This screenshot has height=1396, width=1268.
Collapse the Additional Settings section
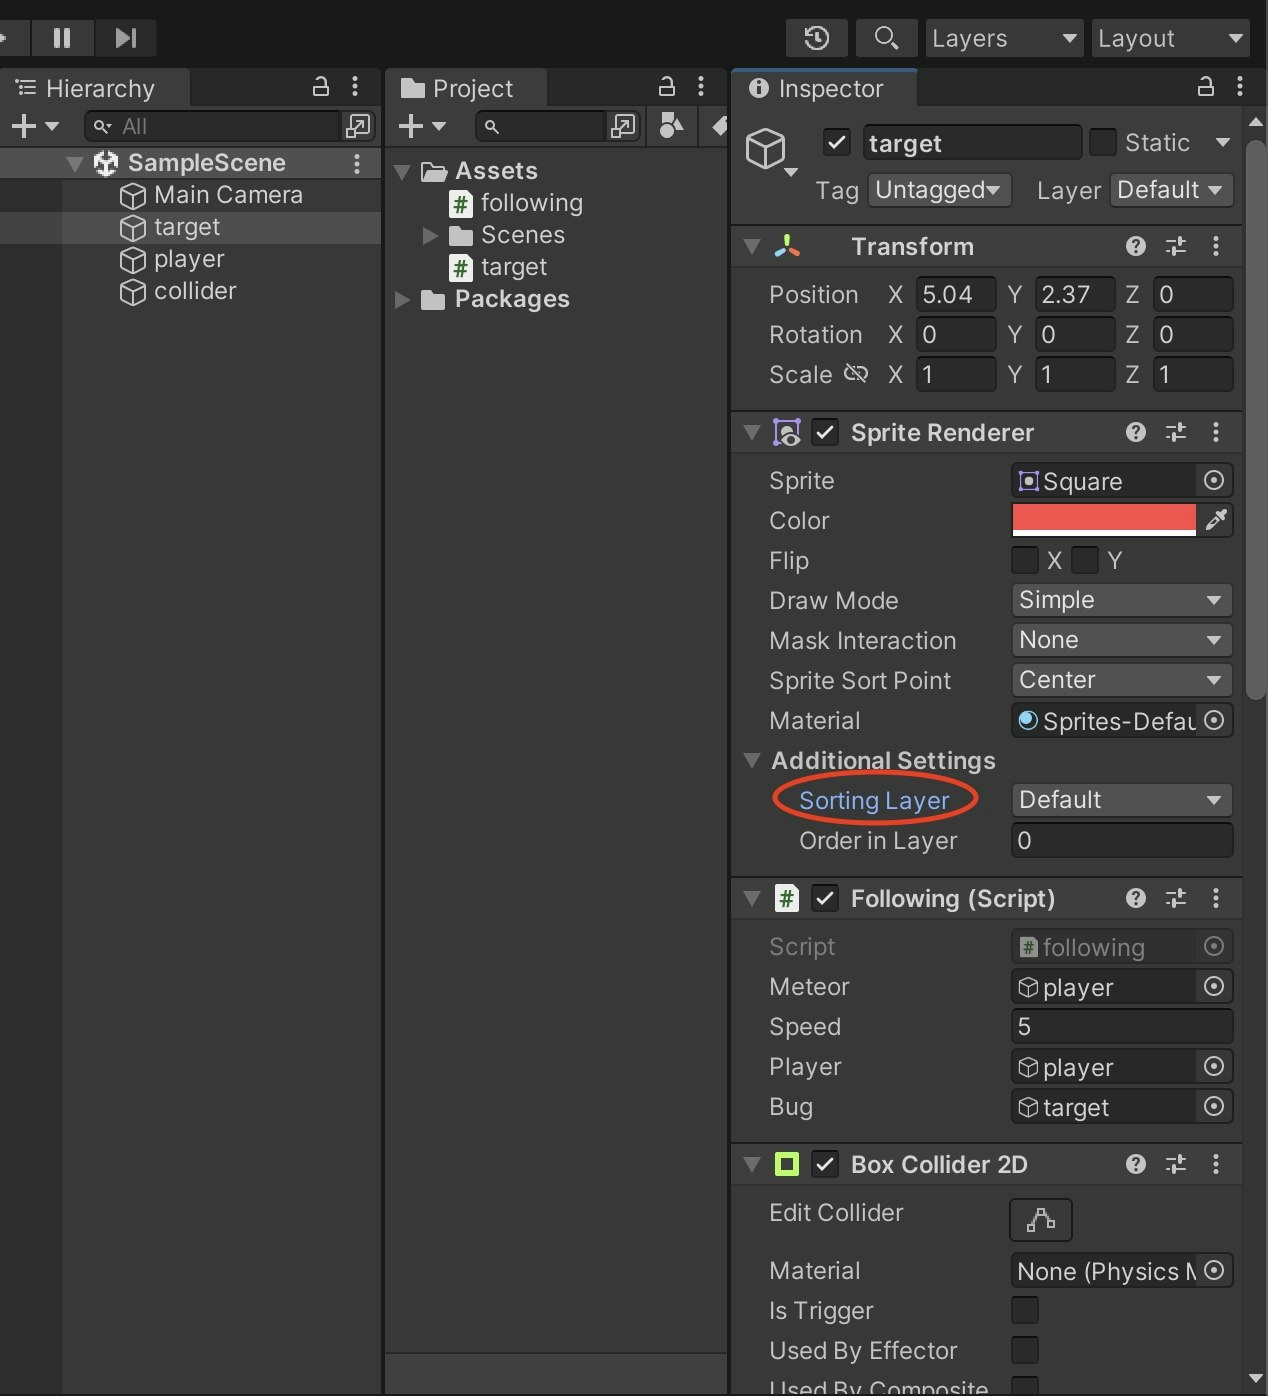[x=752, y=761]
